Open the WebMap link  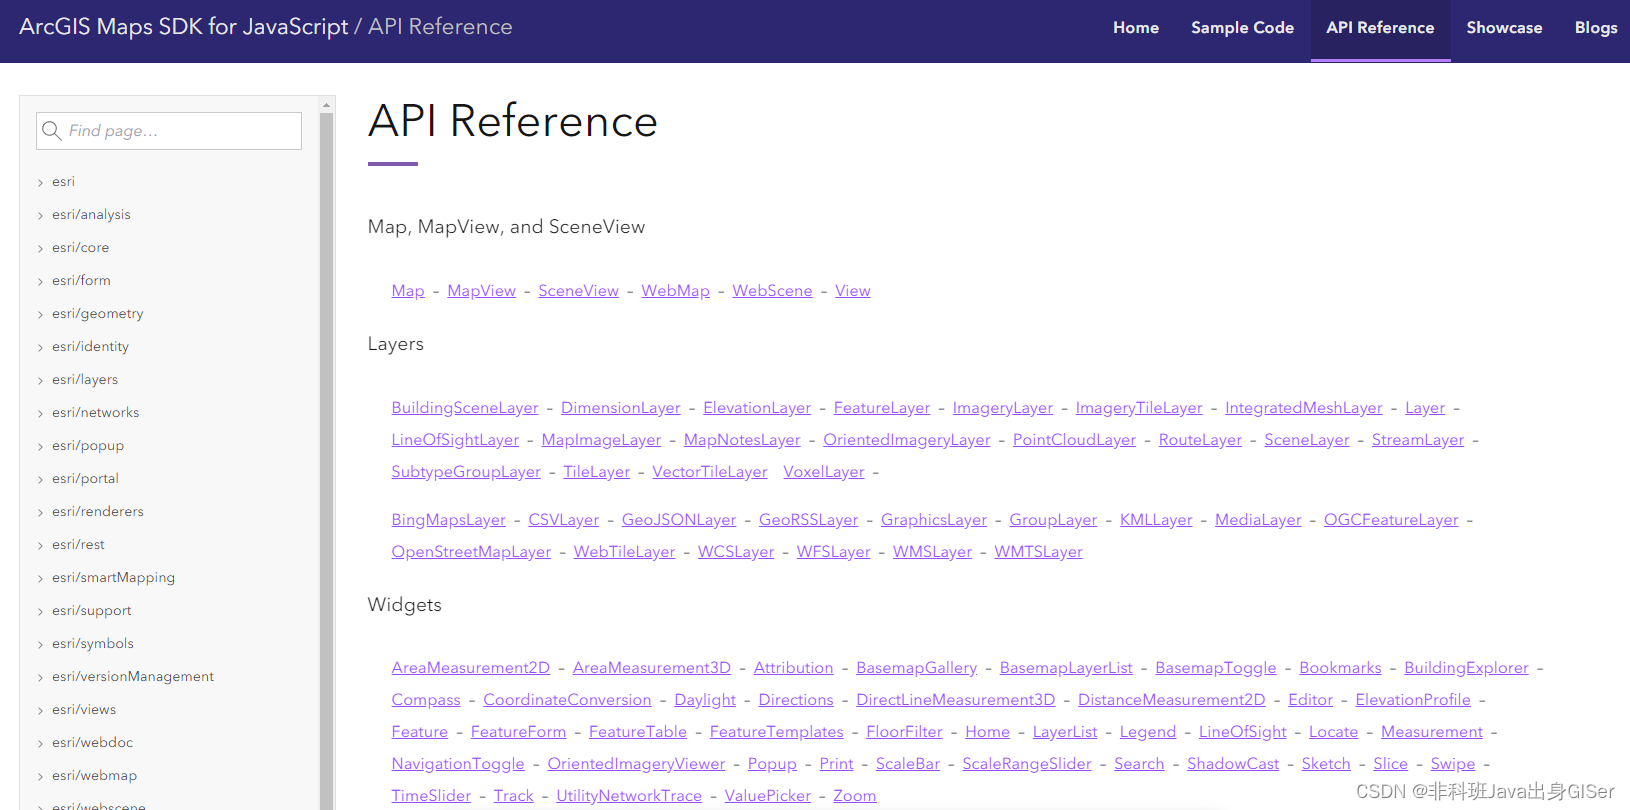(675, 291)
